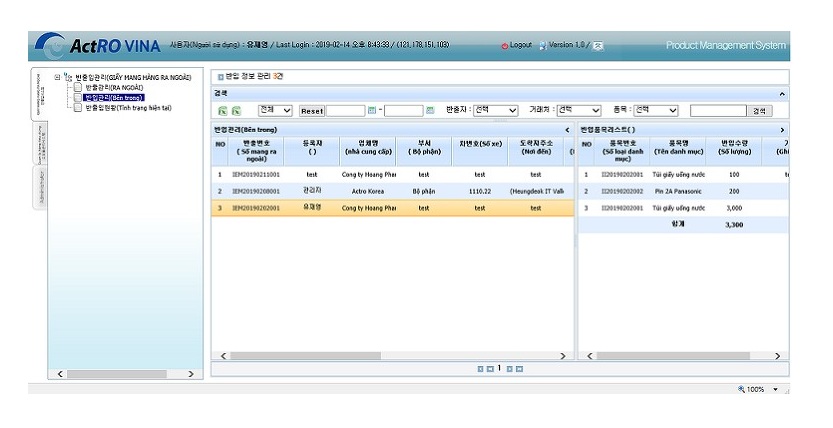Click the 1110.22 vehicle number cell
833x428 pixels.
480,191
